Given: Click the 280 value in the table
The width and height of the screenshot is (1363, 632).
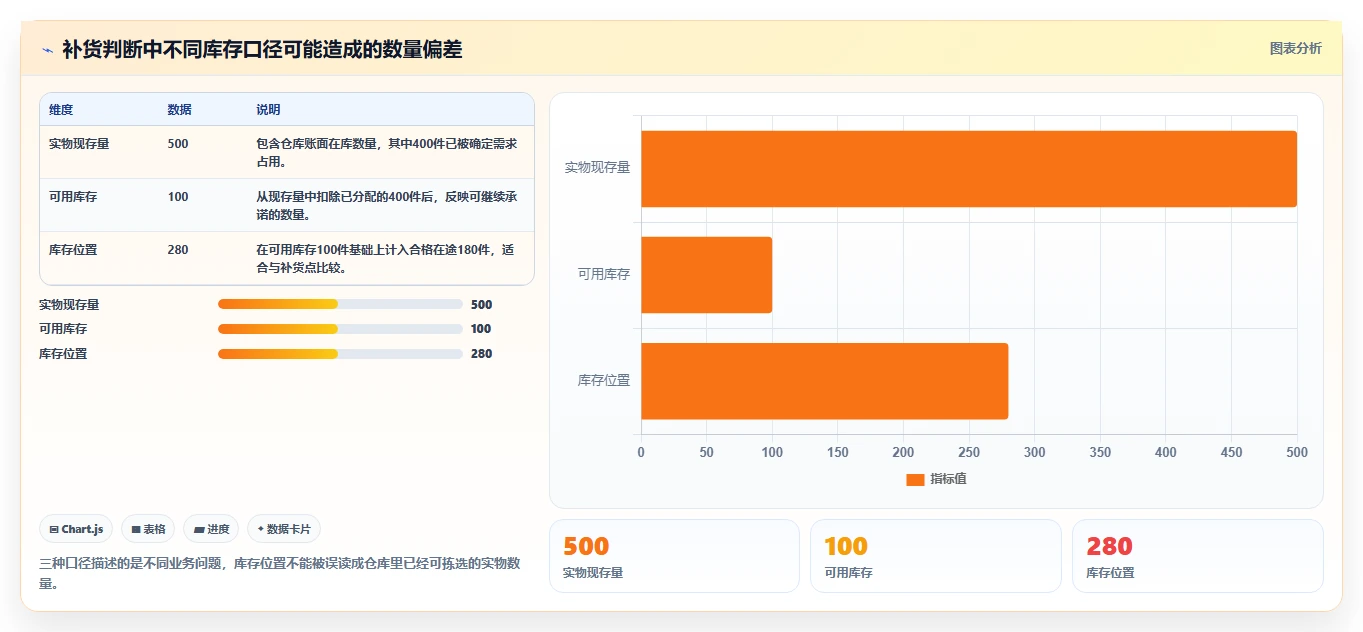Looking at the screenshot, I should pos(178,249).
